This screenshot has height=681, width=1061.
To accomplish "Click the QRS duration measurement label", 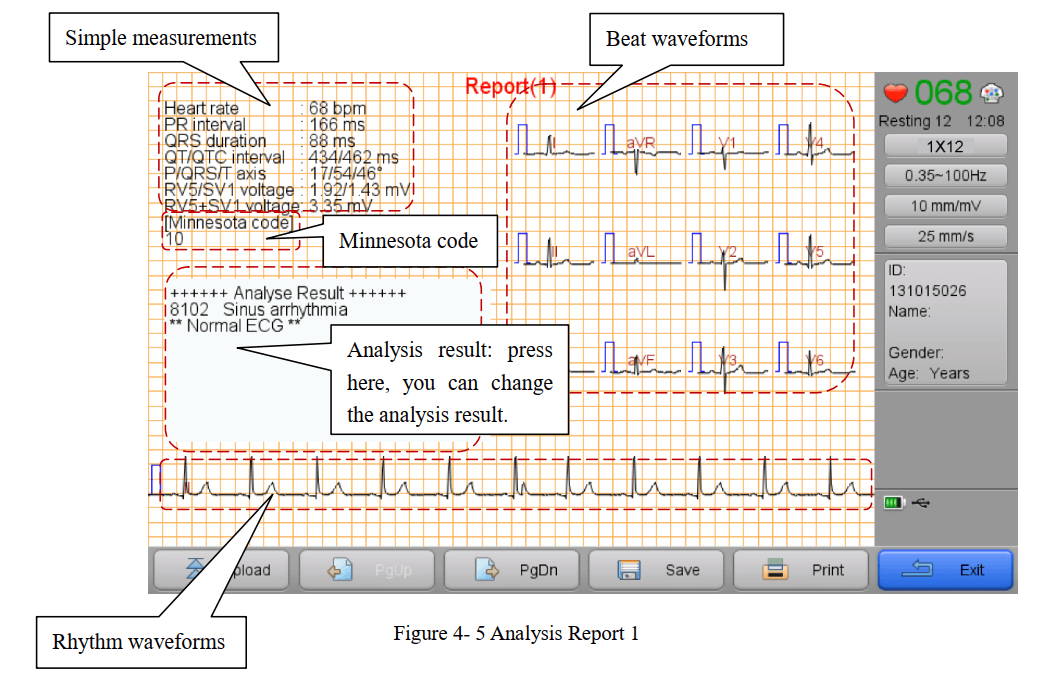I will (215, 141).
